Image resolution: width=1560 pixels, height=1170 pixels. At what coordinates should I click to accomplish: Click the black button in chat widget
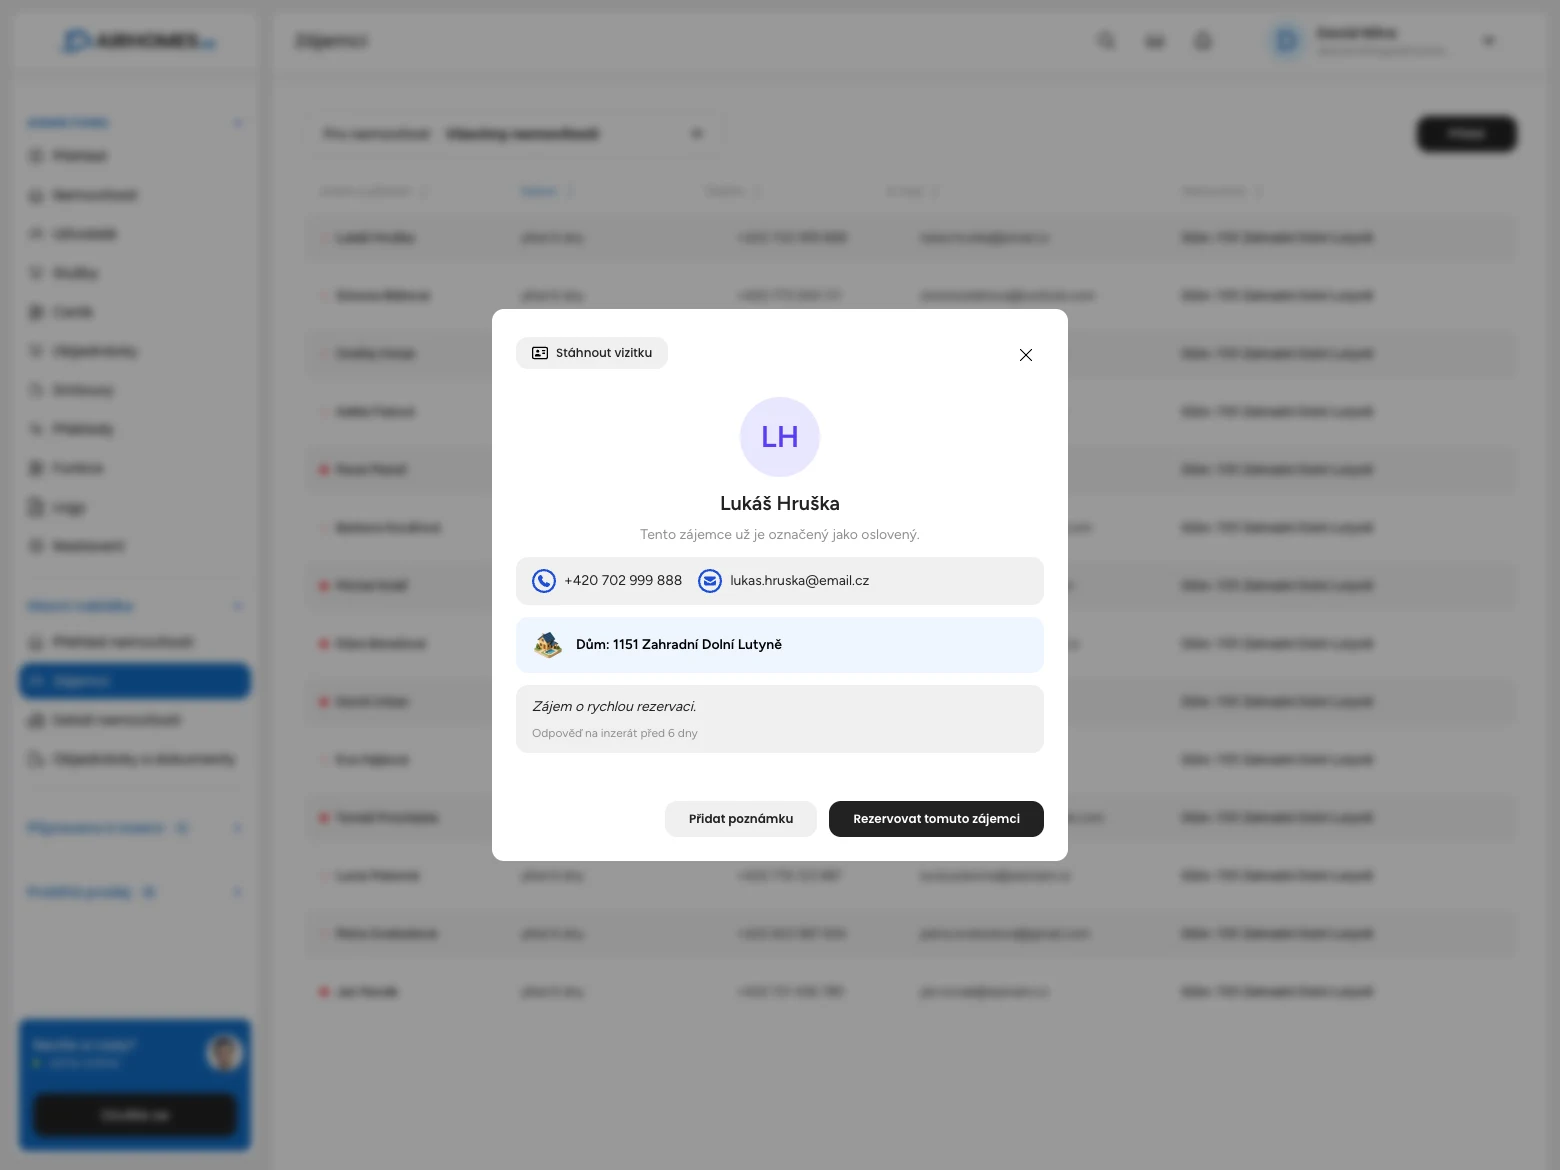[135, 1114]
